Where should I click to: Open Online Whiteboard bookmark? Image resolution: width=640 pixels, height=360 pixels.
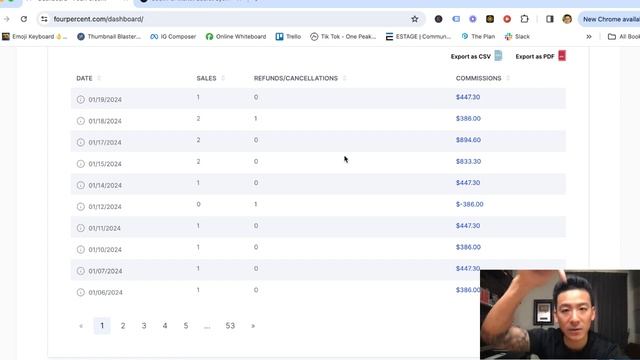pyautogui.click(x=236, y=37)
